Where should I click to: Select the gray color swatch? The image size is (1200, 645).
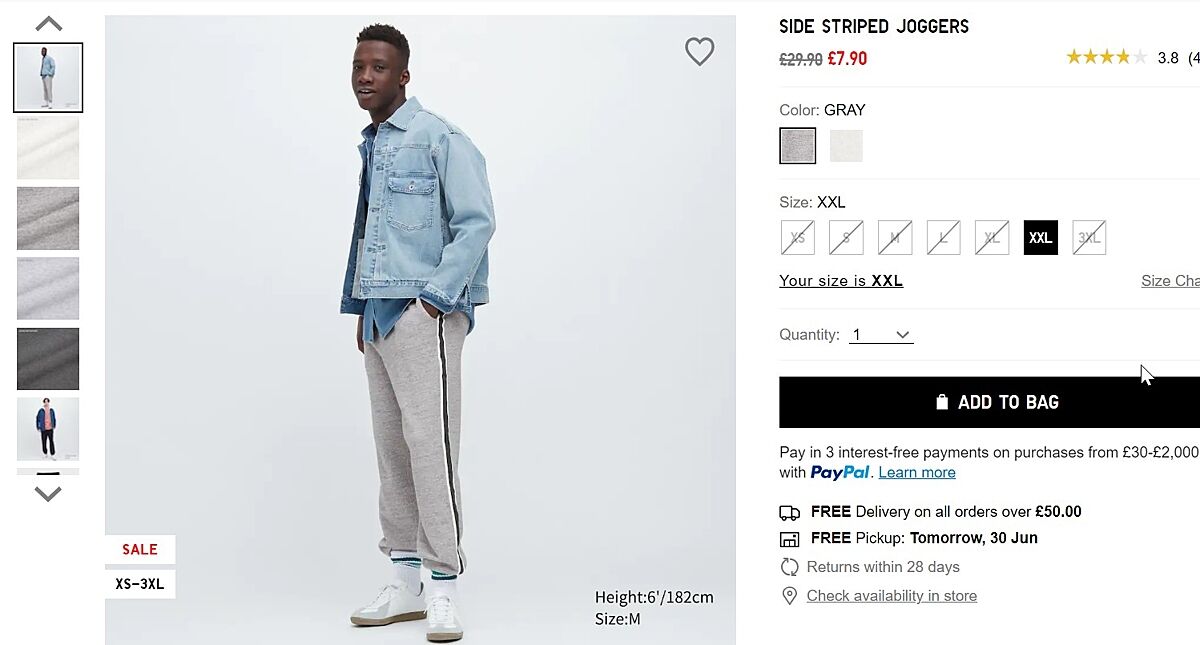[x=798, y=146]
